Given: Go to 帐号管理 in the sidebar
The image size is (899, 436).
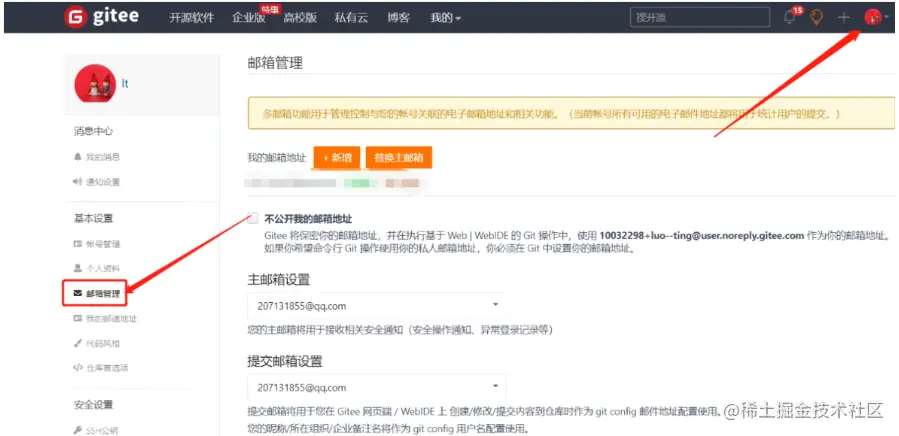Looking at the screenshot, I should pos(103,244).
